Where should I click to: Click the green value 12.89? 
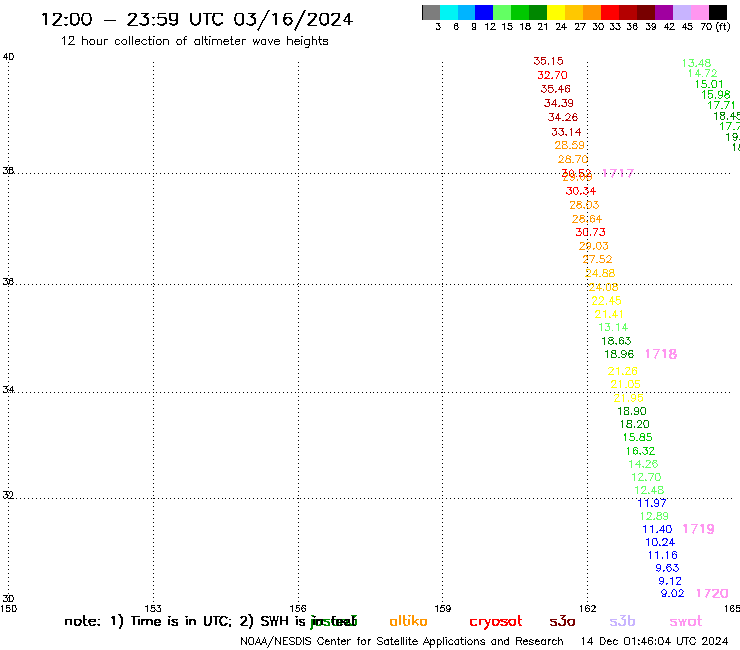pyautogui.click(x=655, y=516)
